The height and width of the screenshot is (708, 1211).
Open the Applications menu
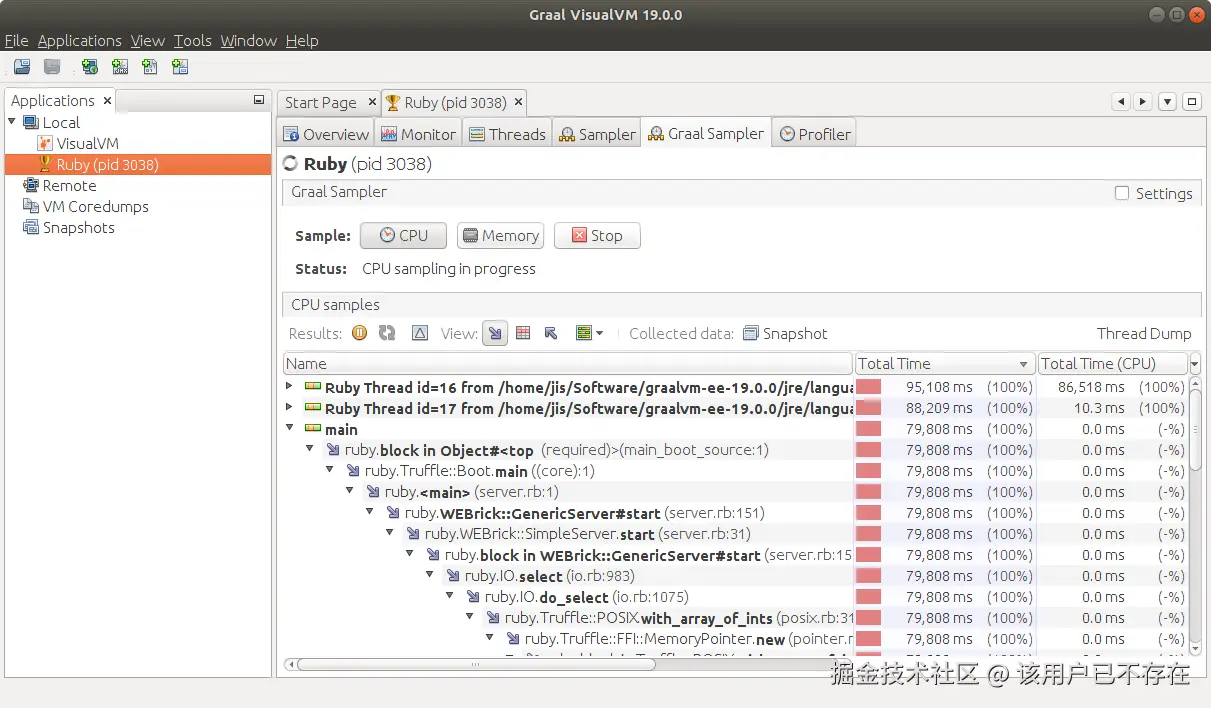pos(79,40)
